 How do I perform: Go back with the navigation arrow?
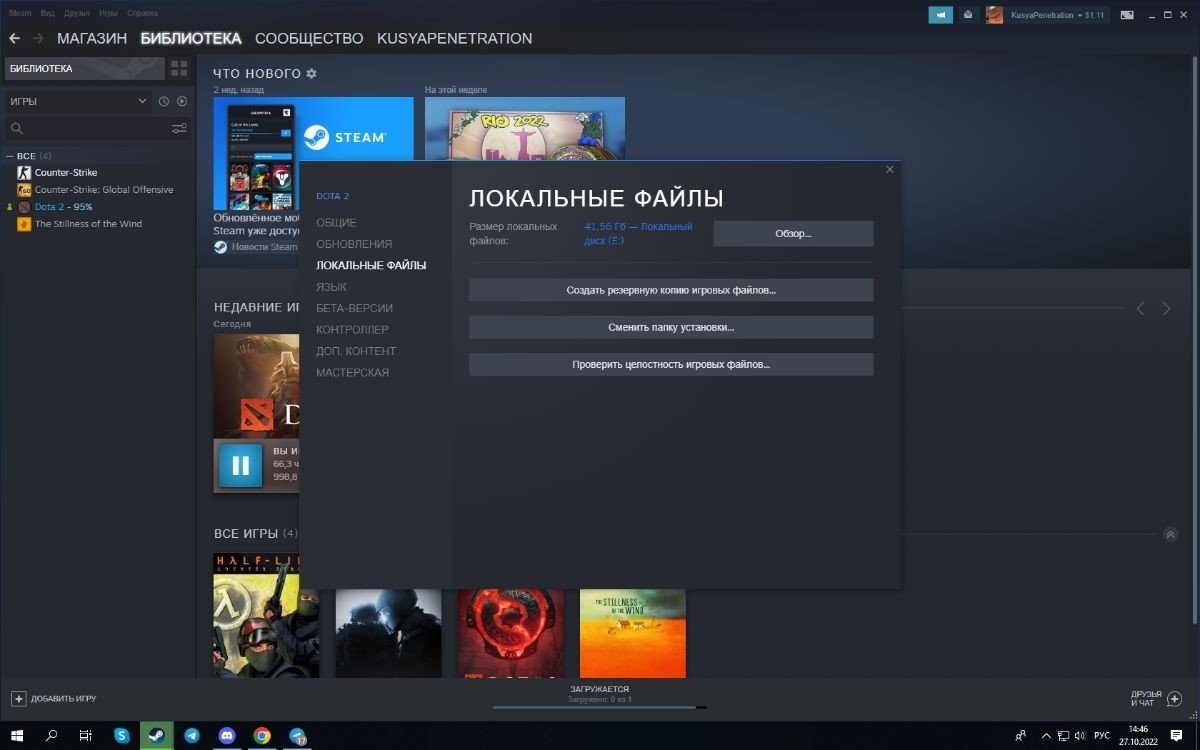click(15, 38)
